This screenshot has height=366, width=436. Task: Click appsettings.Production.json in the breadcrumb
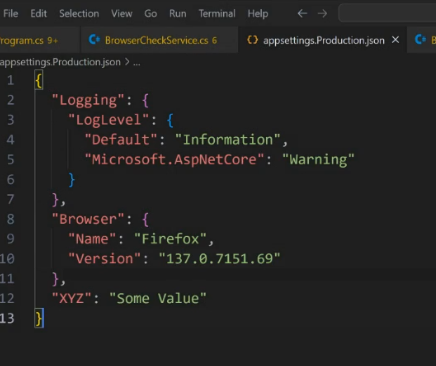60,62
